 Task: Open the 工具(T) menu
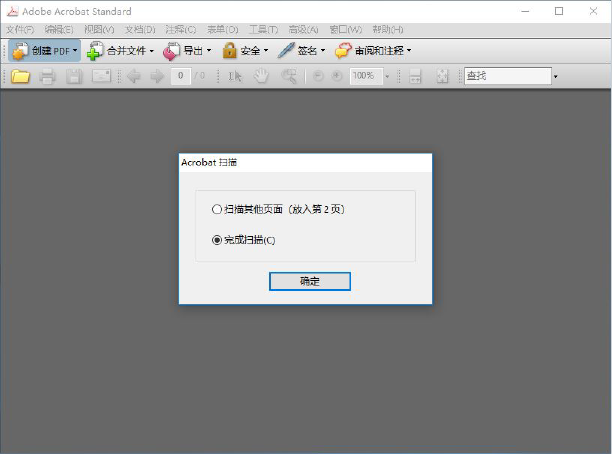click(263, 30)
